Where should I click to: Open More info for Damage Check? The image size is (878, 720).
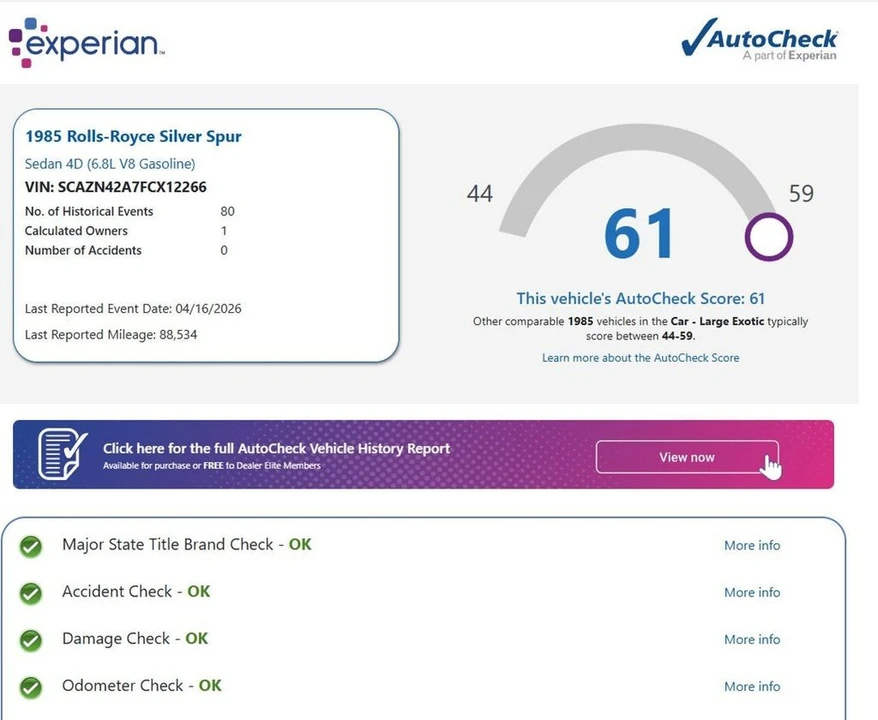pos(752,639)
